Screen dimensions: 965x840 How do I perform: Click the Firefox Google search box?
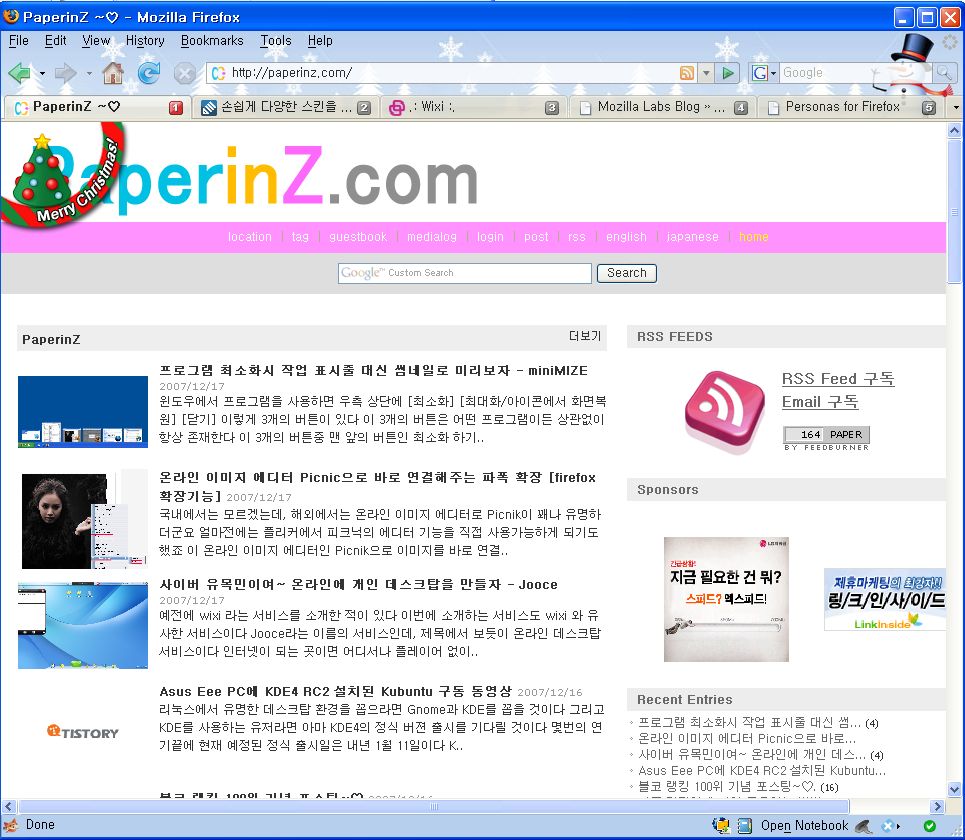856,73
